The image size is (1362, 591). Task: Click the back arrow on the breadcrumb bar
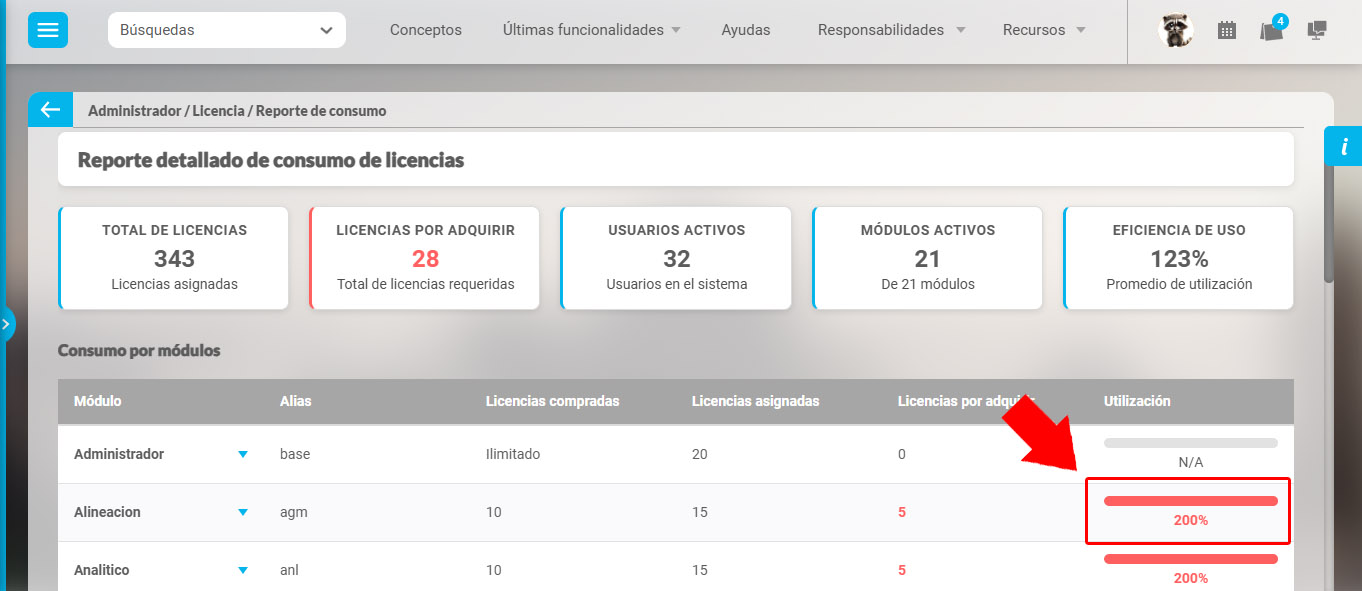tap(50, 108)
